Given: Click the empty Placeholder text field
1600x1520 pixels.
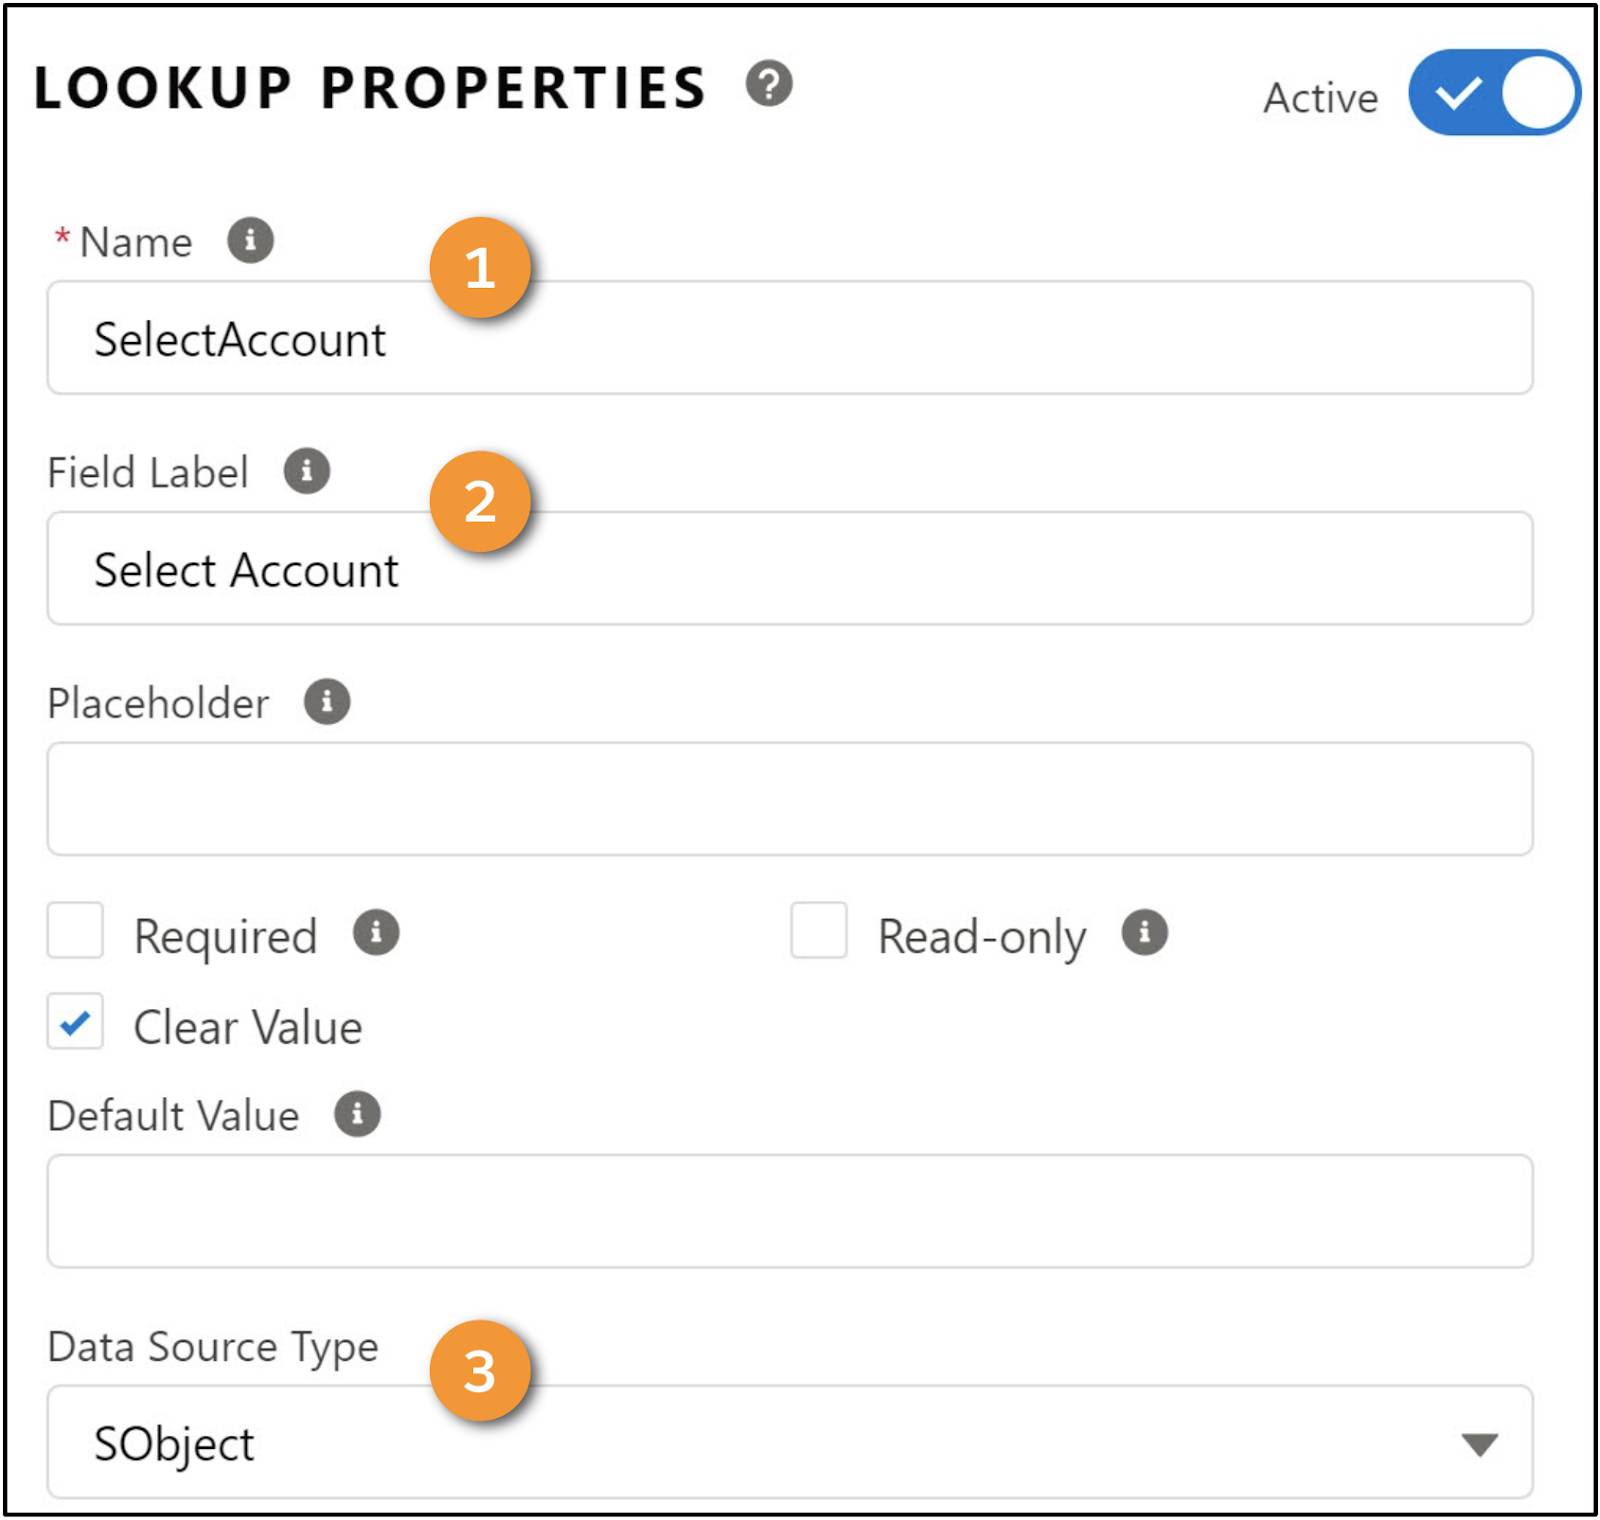Looking at the screenshot, I should coord(790,799).
